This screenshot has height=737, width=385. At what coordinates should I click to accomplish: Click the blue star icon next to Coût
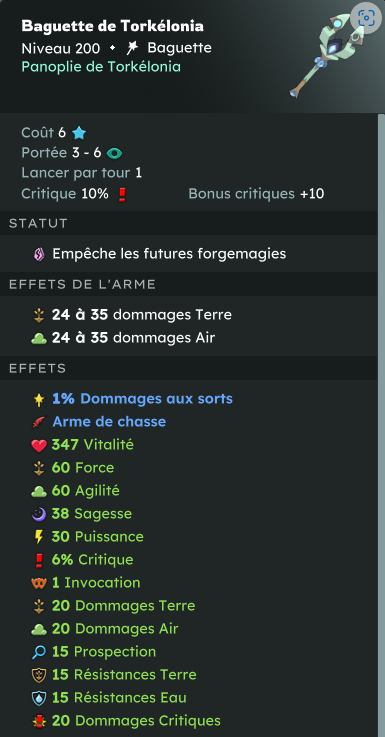coord(79,133)
